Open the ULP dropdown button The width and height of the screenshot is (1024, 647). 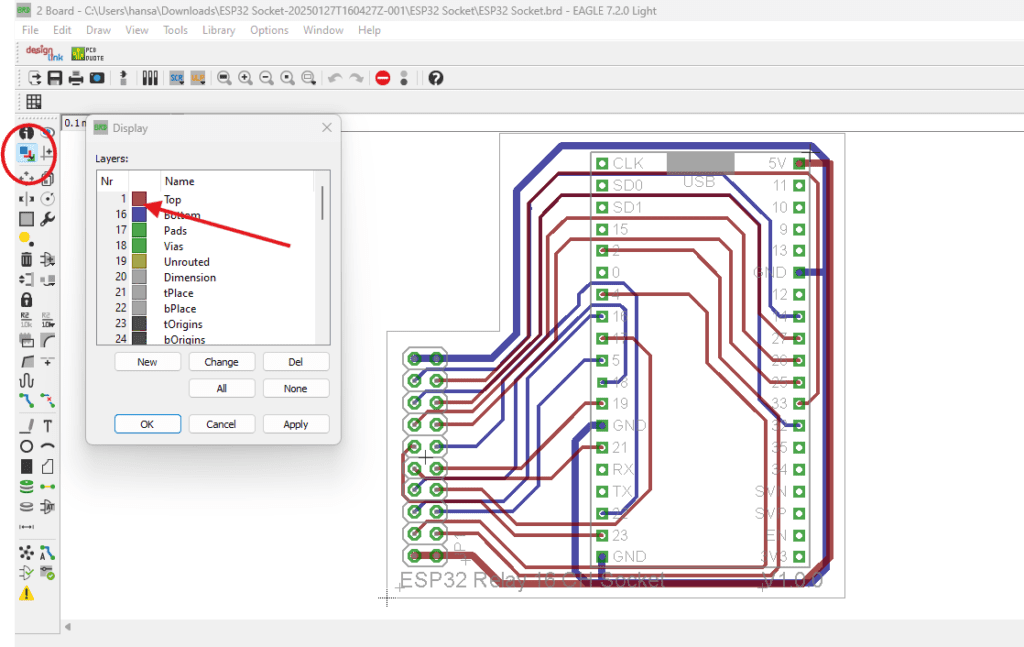[198, 78]
